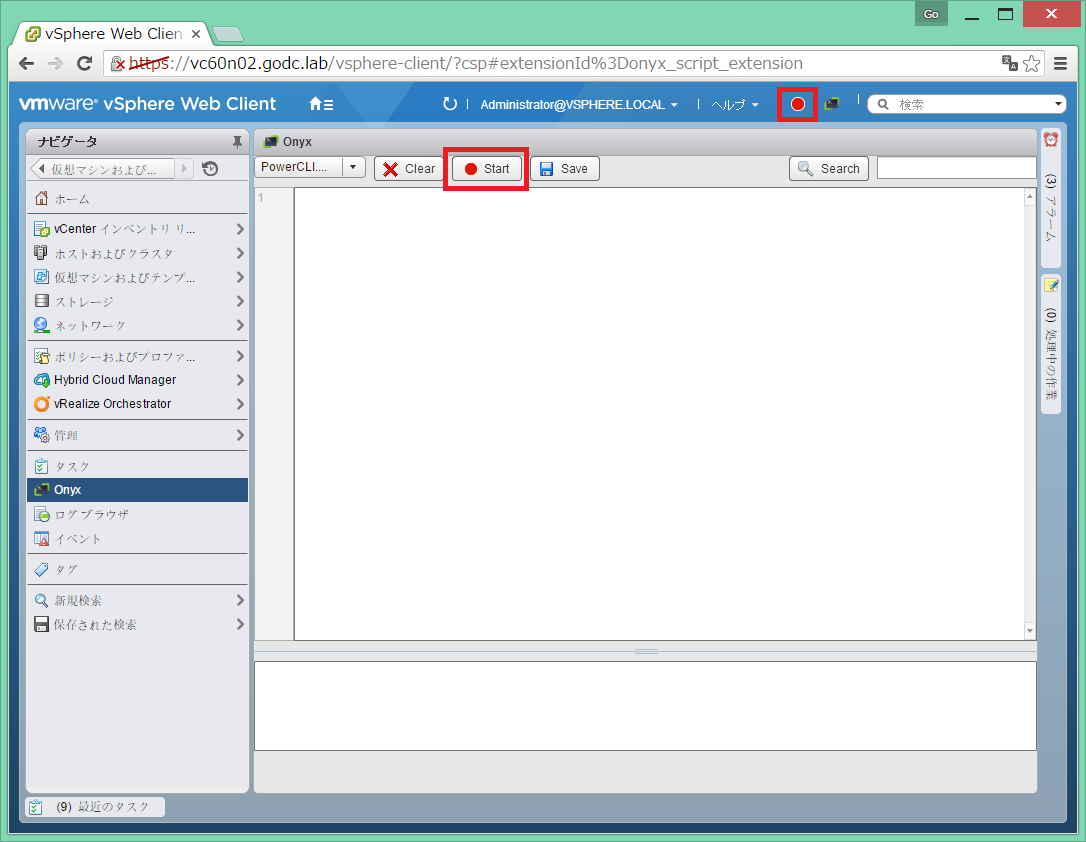Open search field dropdown arrow in header
Image resolution: width=1086 pixels, height=842 pixels.
point(1058,104)
